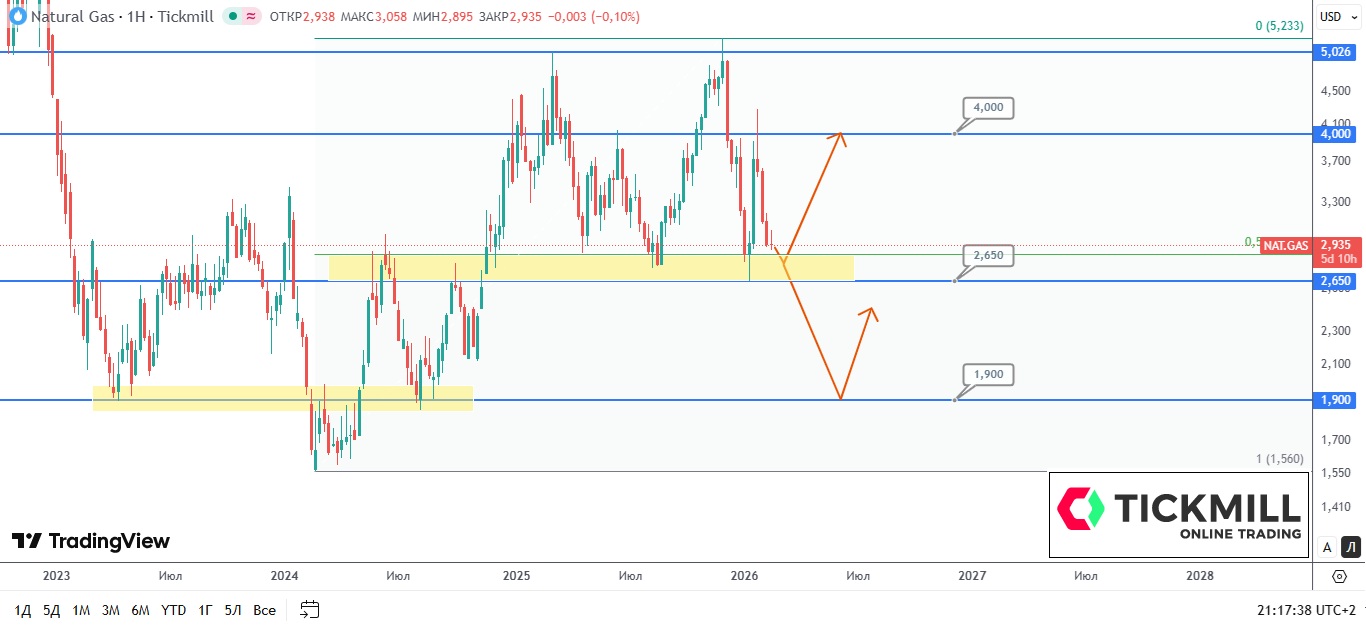1366x628 pixels.
Task: Click the pink approximate-data wave icon
Action: click(250, 17)
